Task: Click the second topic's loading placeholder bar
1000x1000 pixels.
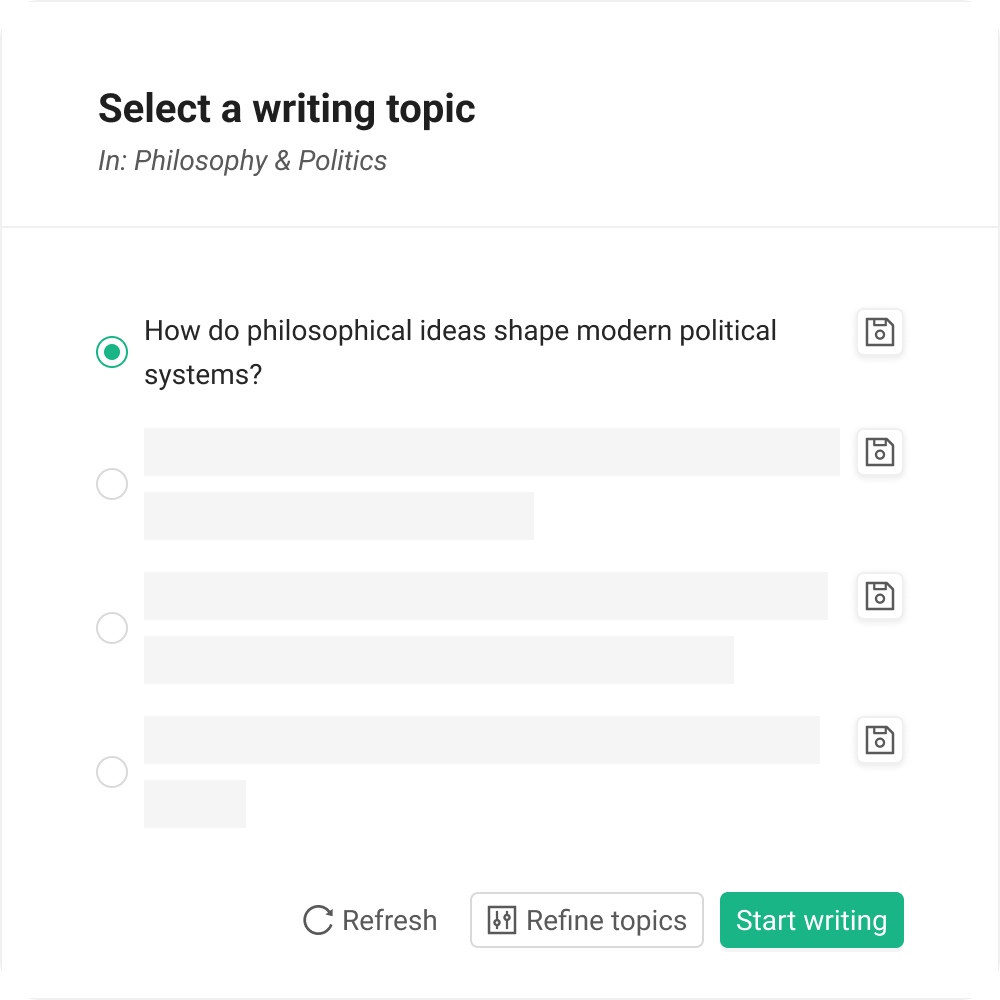Action: tap(492, 451)
